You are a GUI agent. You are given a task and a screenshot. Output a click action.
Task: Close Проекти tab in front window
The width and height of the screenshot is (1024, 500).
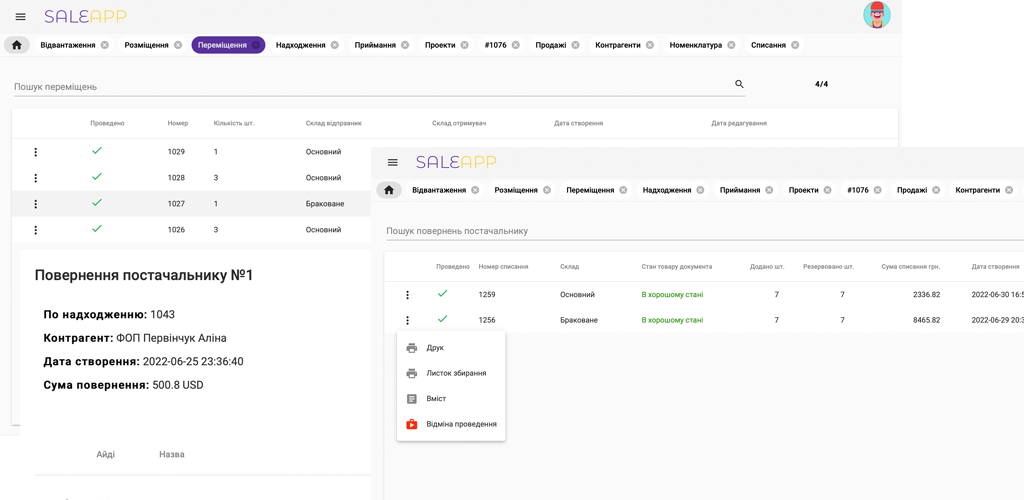pyautogui.click(x=827, y=190)
